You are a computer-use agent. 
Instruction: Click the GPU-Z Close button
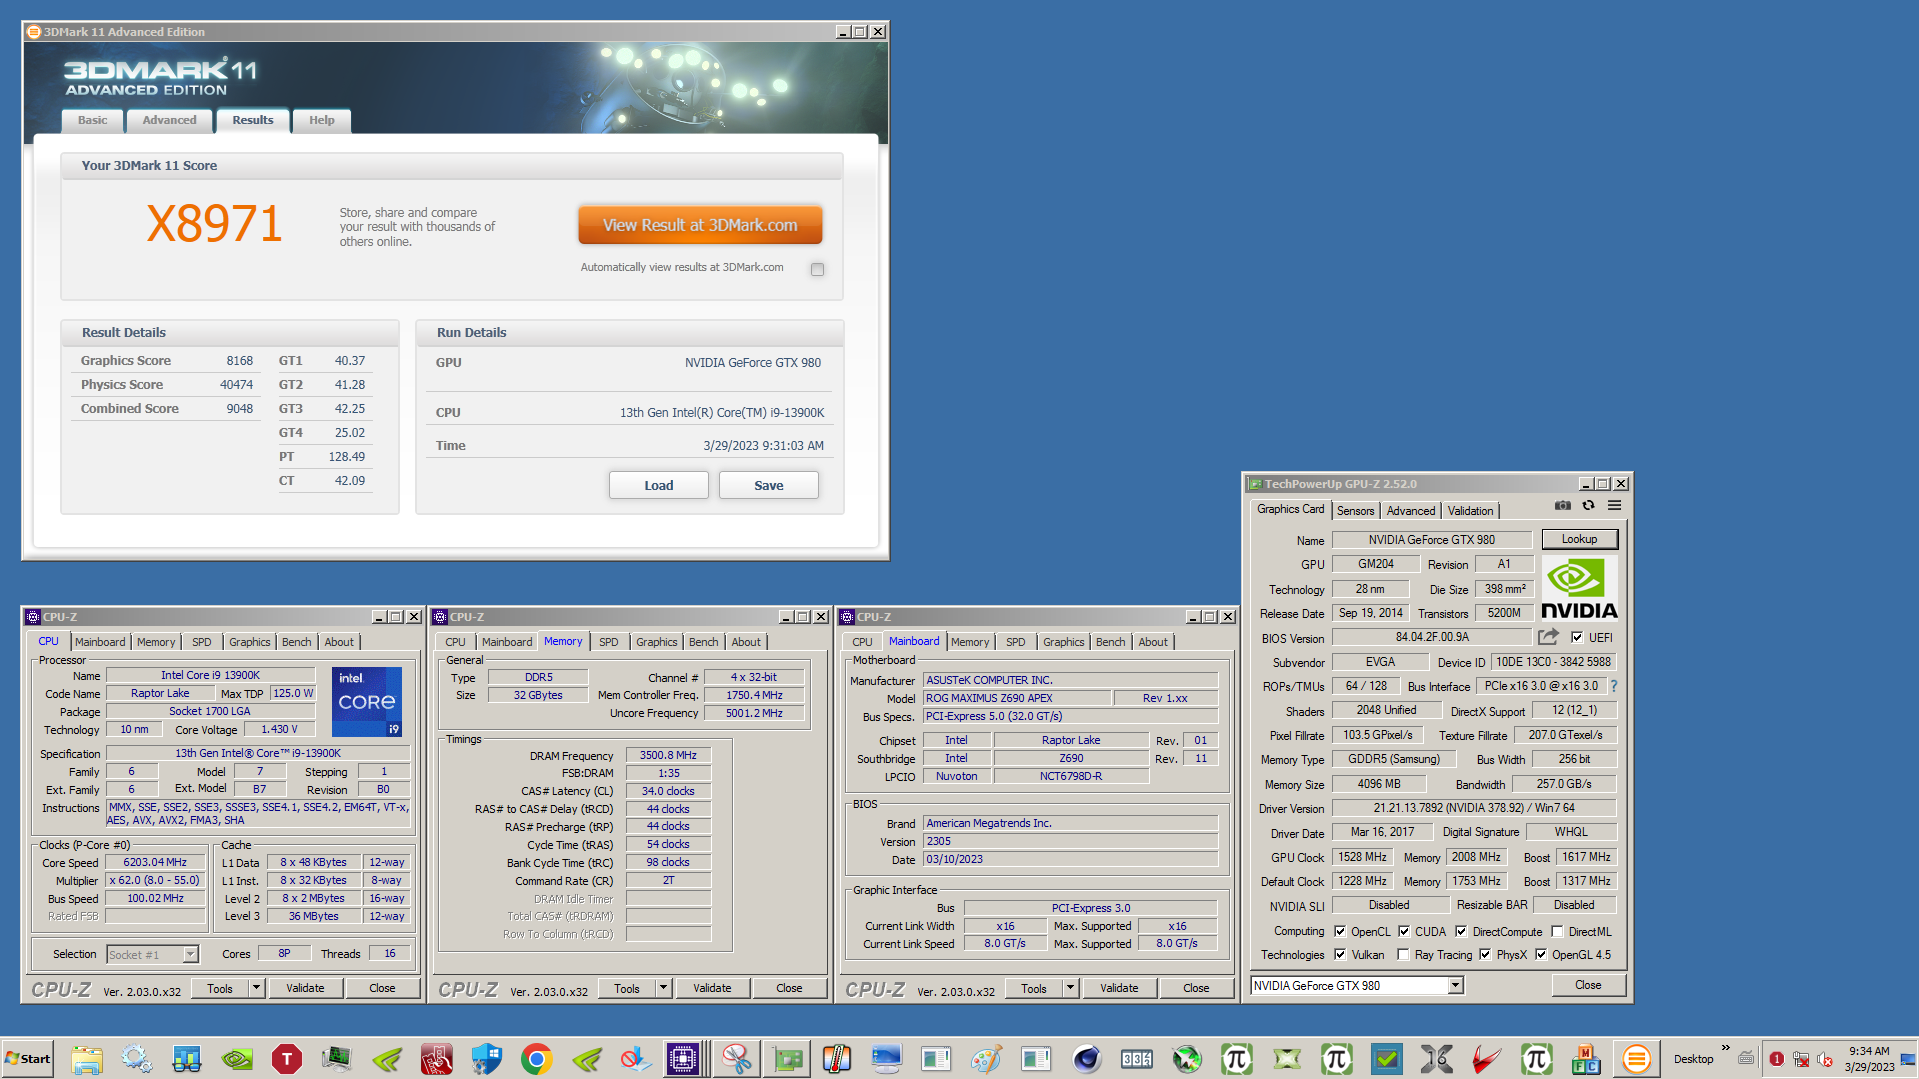(x=1588, y=985)
